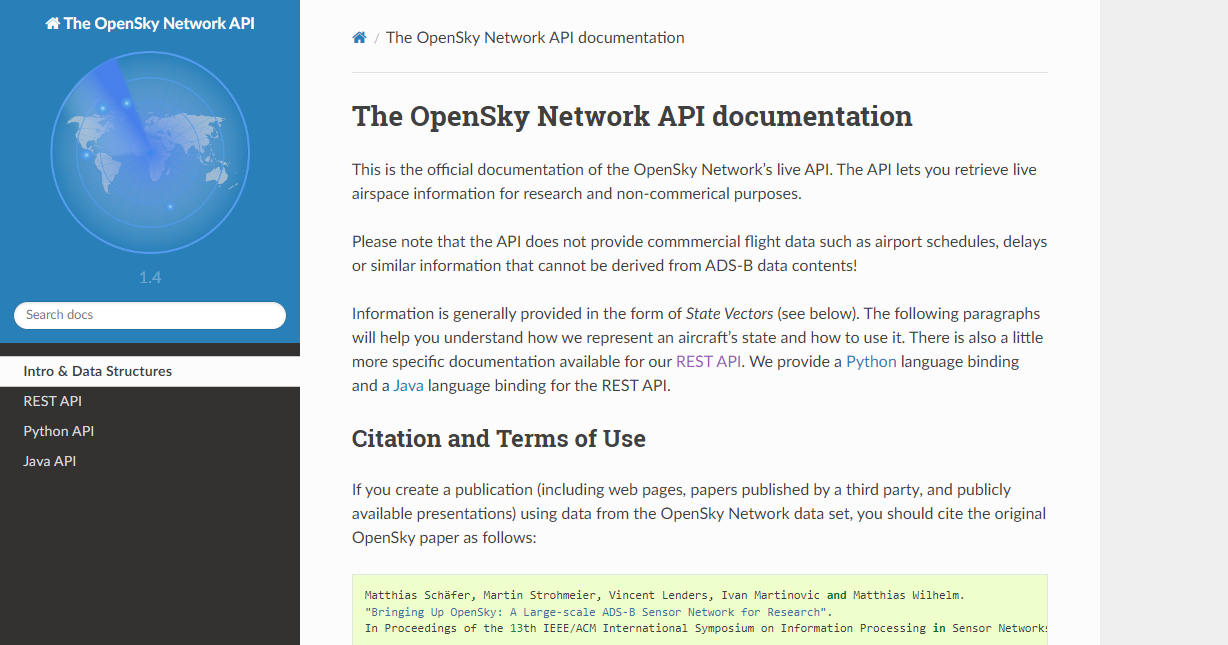Click The OpenSky Network API sidebar title text
Screen dimensions: 1228x645
pyautogui.click(x=159, y=23)
